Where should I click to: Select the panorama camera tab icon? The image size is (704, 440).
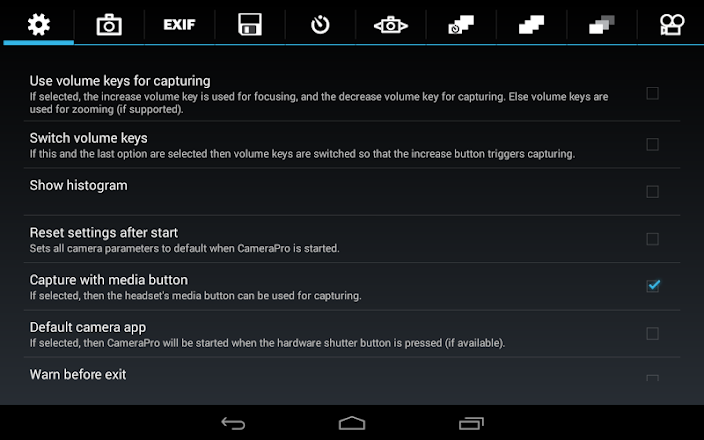[x=391, y=25]
